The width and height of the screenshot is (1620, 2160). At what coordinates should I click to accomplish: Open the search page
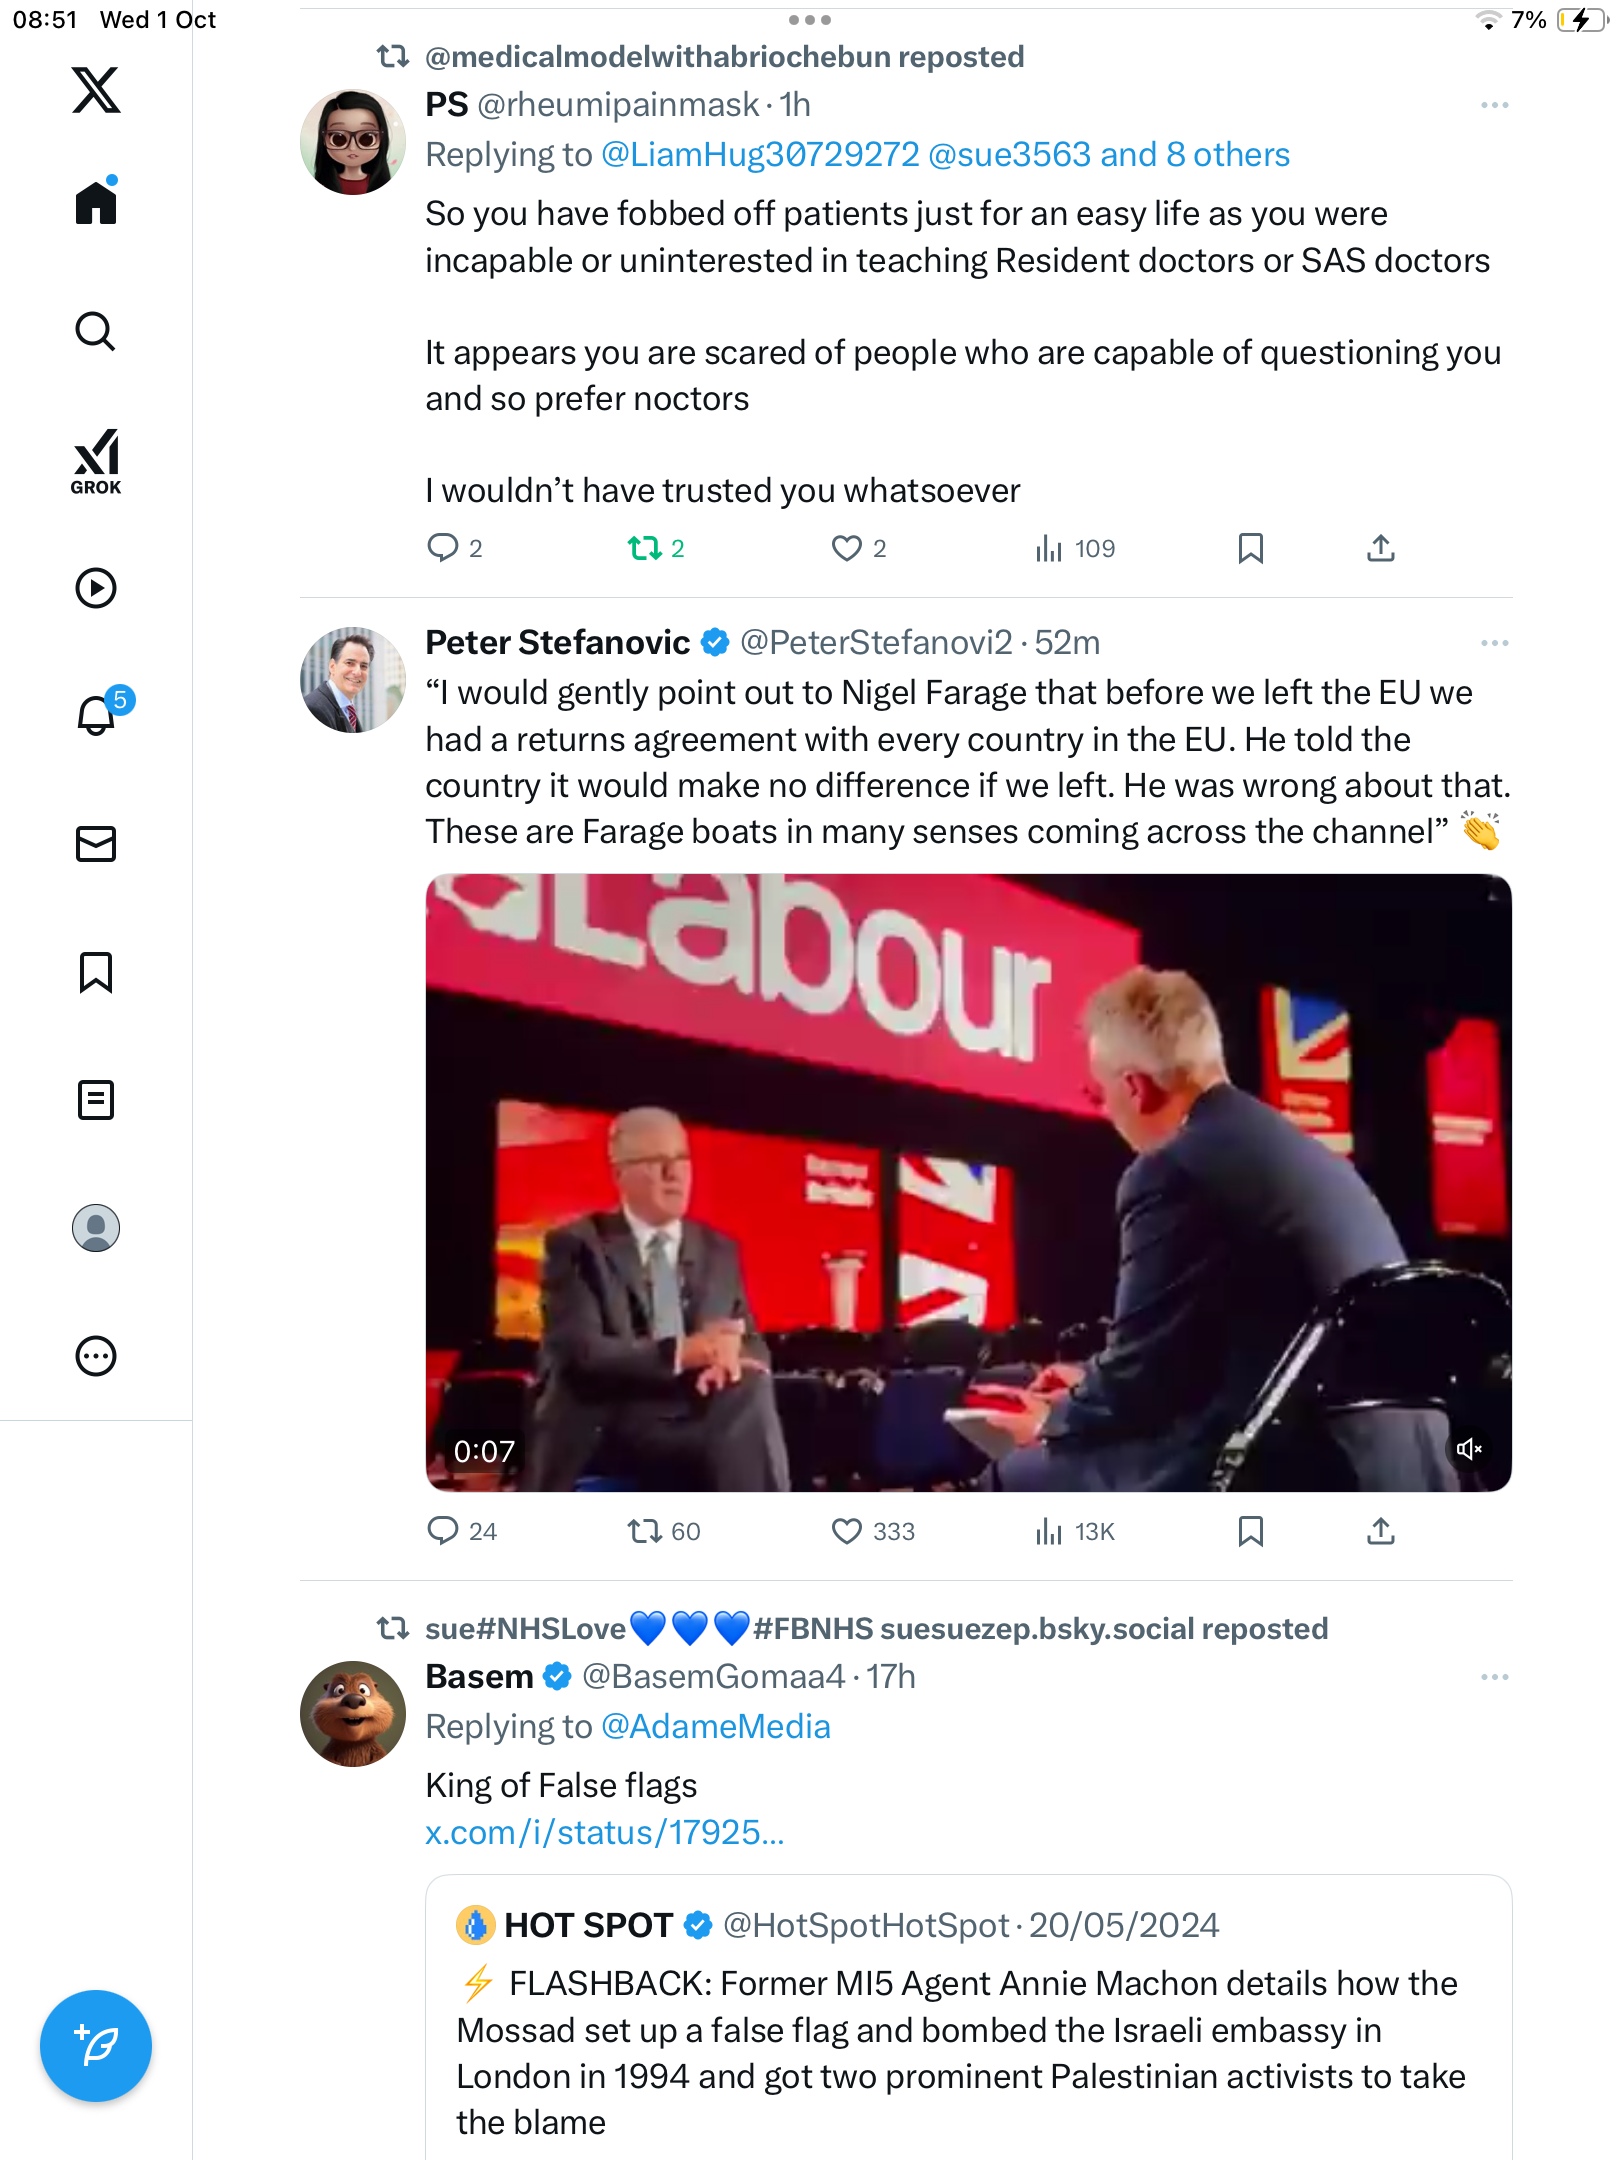click(x=96, y=332)
